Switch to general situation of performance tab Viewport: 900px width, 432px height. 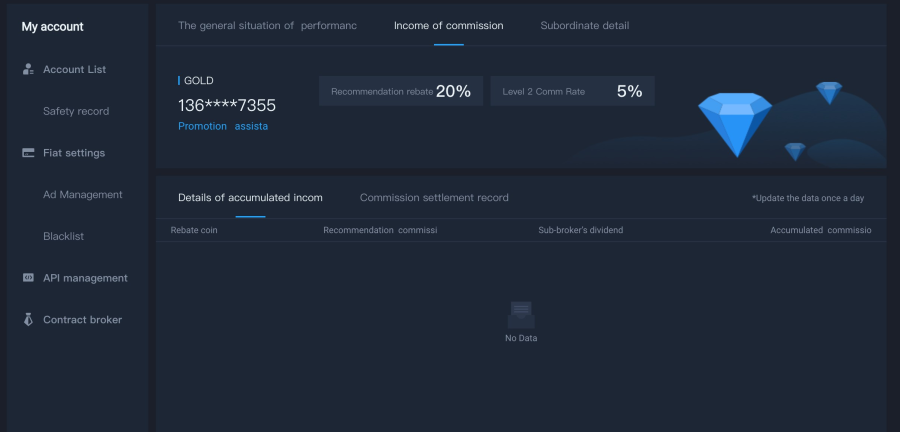(x=267, y=26)
